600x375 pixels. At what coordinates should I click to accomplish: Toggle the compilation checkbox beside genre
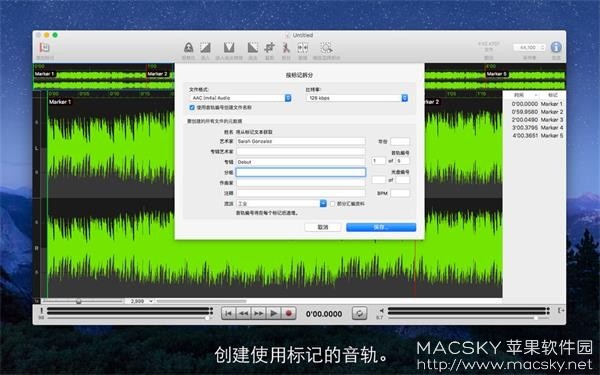332,204
